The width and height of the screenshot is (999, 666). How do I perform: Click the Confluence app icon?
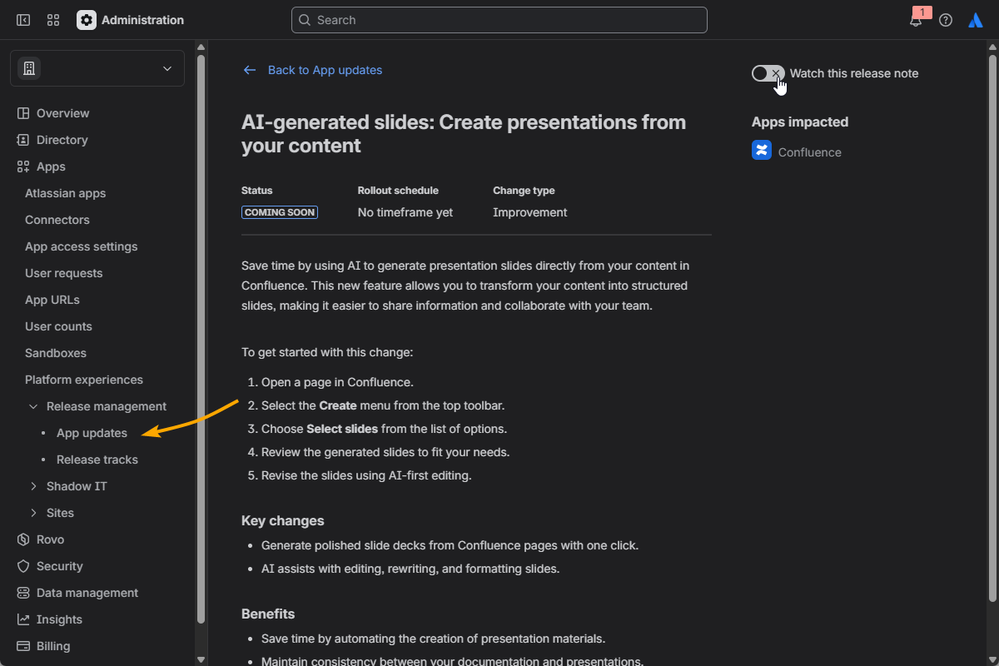pyautogui.click(x=761, y=150)
